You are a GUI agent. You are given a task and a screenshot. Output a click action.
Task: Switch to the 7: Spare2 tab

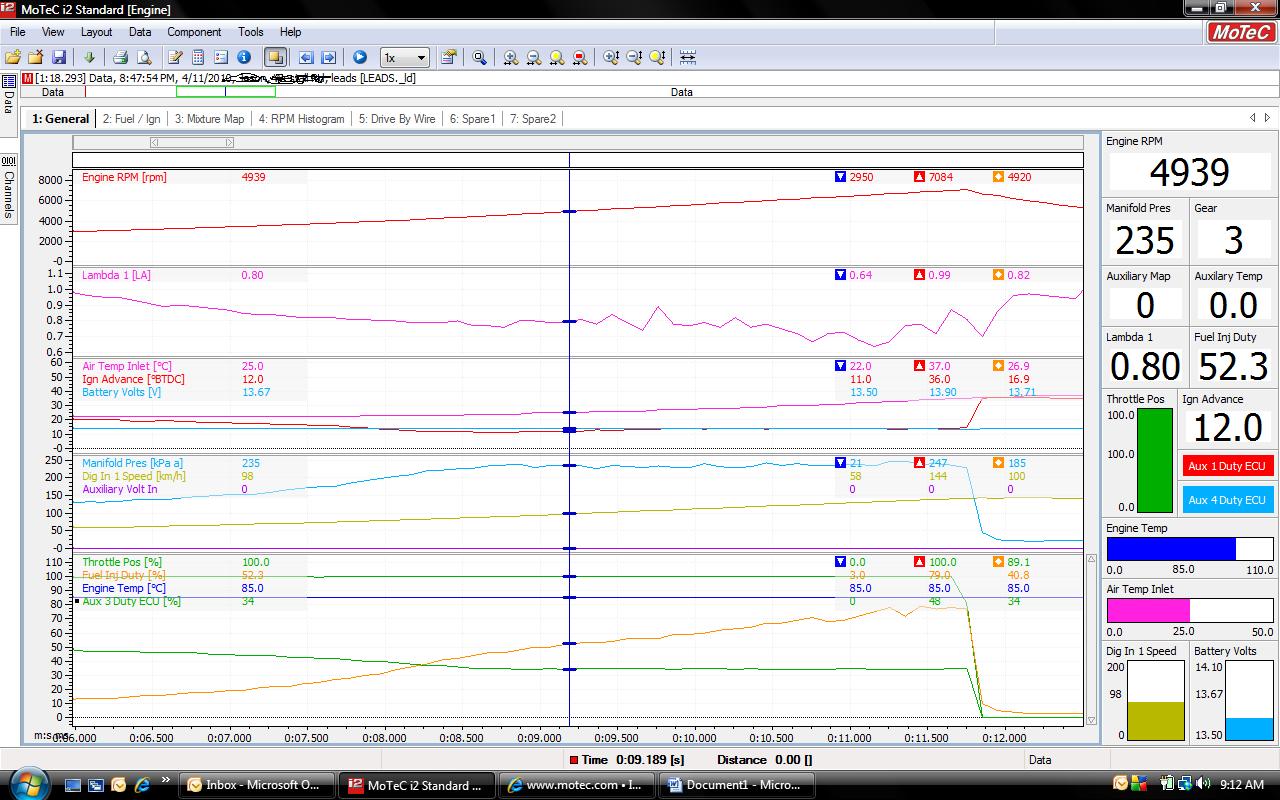click(x=532, y=119)
